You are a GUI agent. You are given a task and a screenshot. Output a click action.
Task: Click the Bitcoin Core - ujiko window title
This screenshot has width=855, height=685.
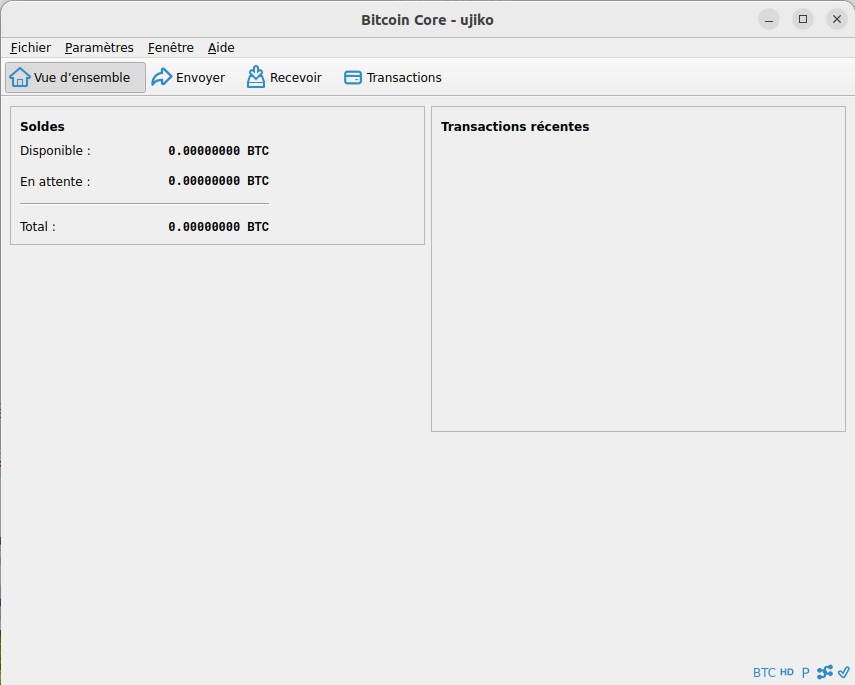pyautogui.click(x=428, y=20)
